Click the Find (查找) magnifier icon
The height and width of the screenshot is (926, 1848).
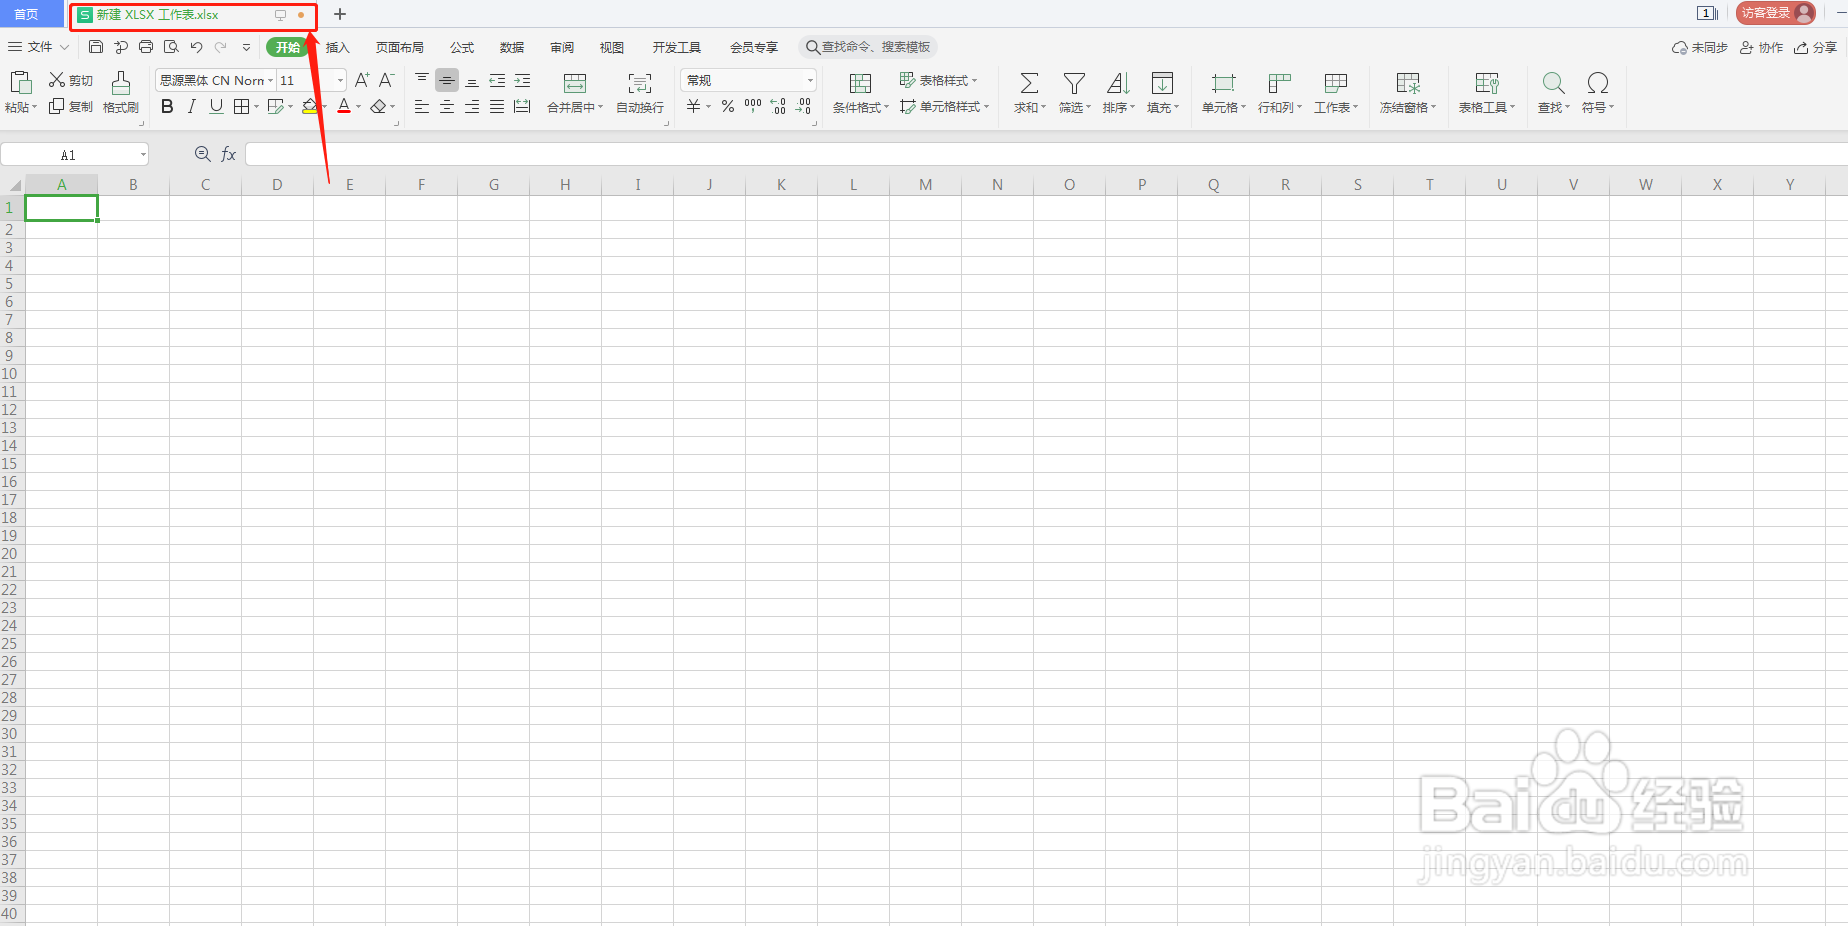coord(1554,83)
